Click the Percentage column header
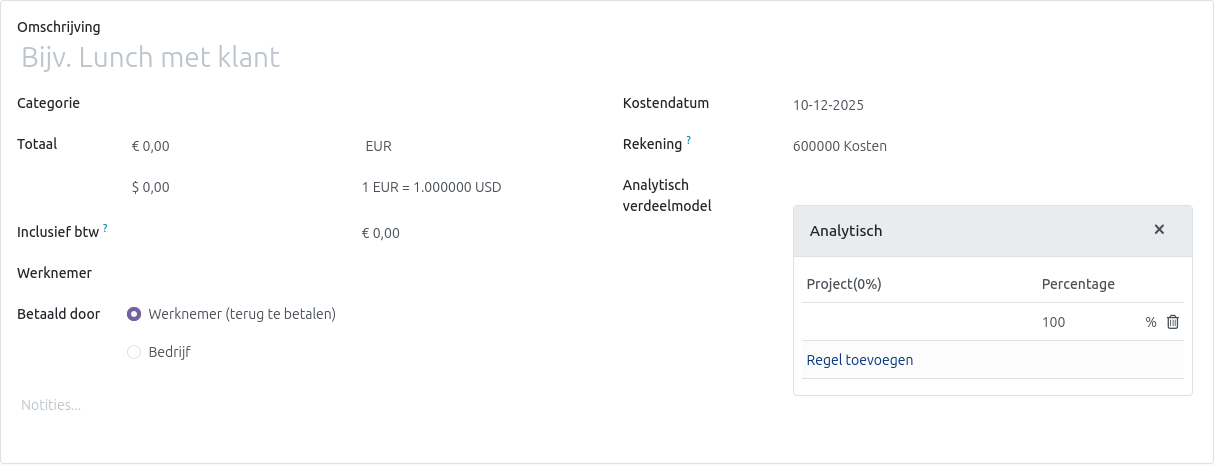The width and height of the screenshot is (1214, 465). (x=1078, y=284)
